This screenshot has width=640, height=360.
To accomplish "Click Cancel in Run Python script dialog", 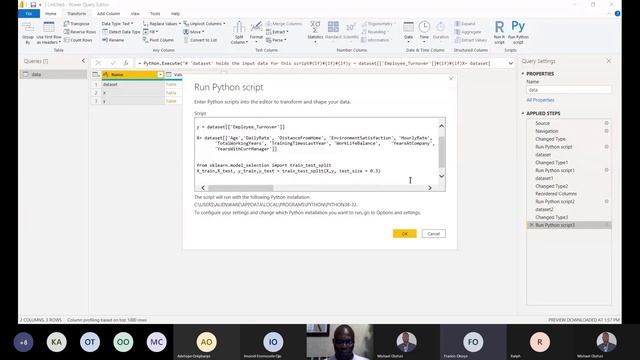I will point(433,233).
